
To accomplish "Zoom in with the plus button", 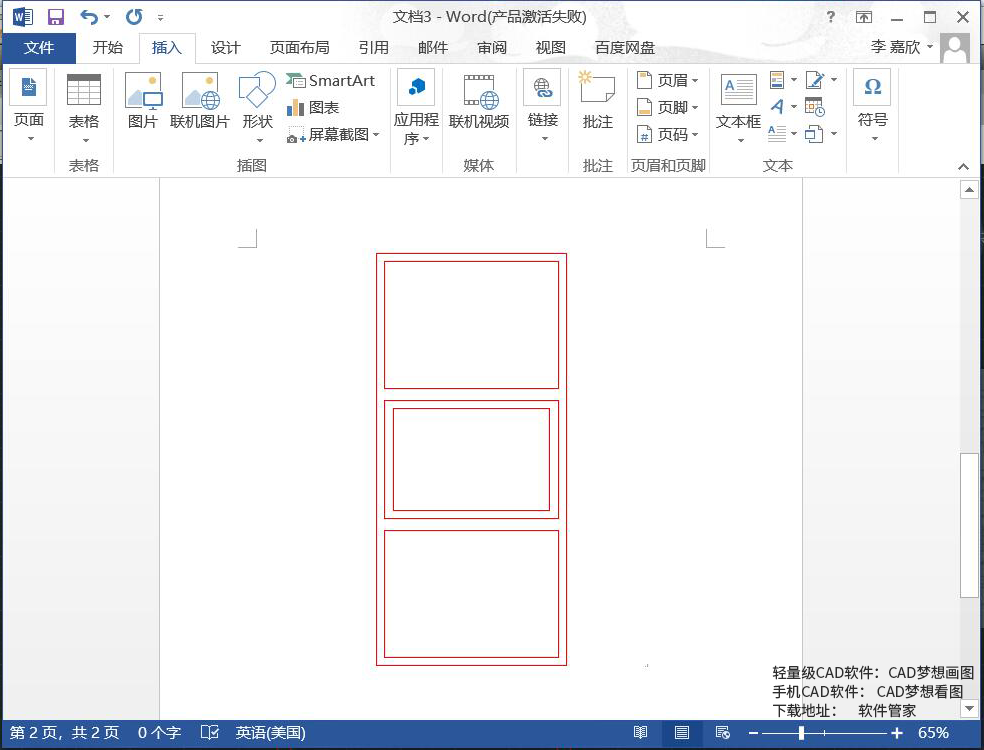I will tap(897, 732).
